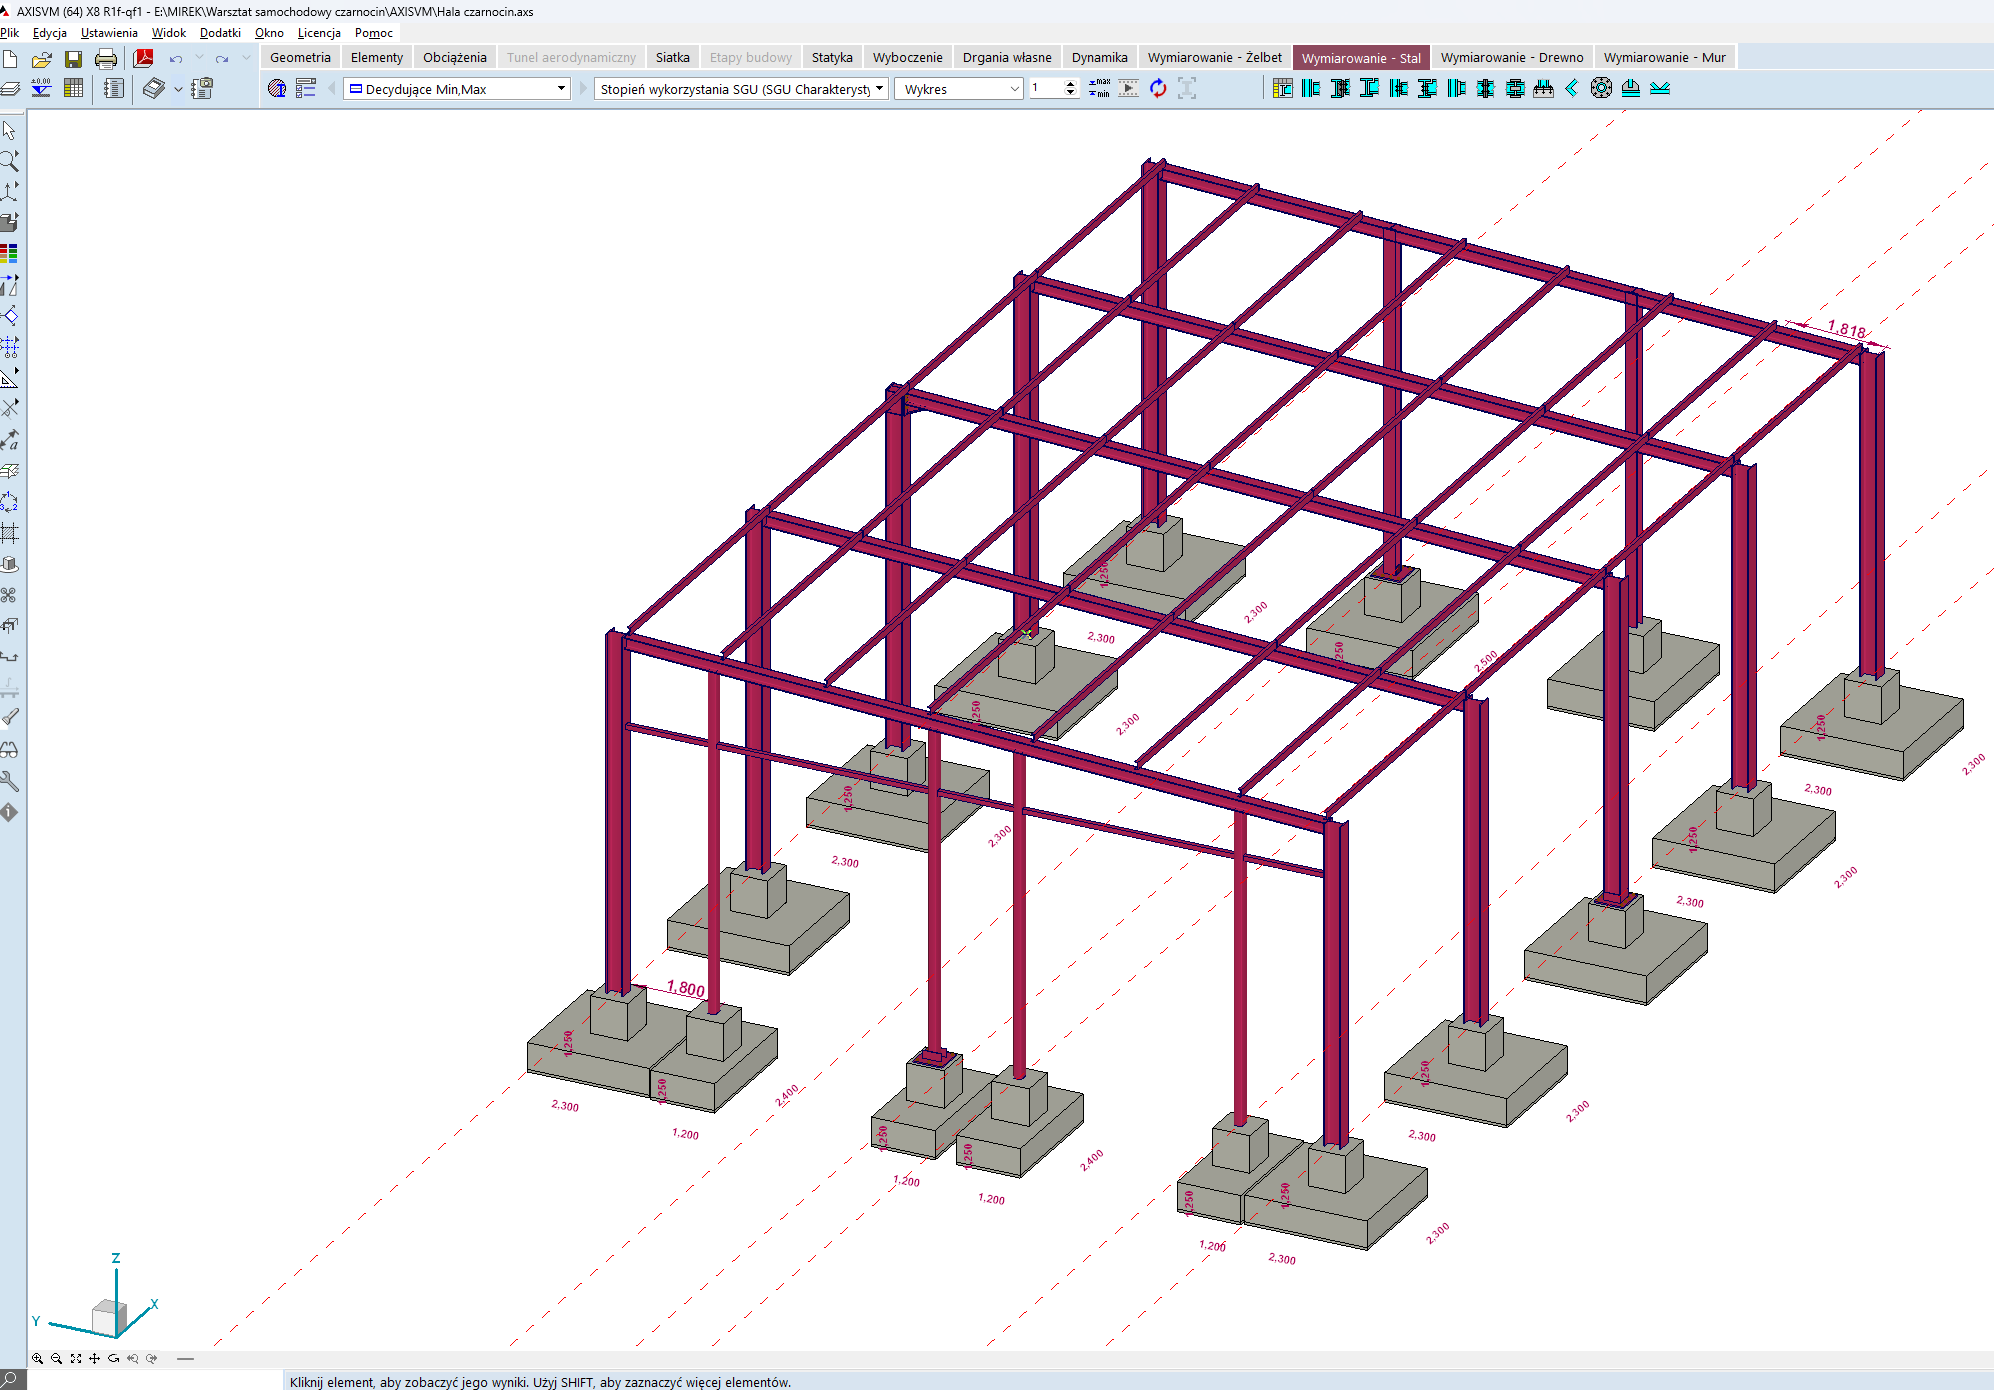Click the min/max values search icon
Viewport: 1994px width, 1390px height.
pos(1099,88)
